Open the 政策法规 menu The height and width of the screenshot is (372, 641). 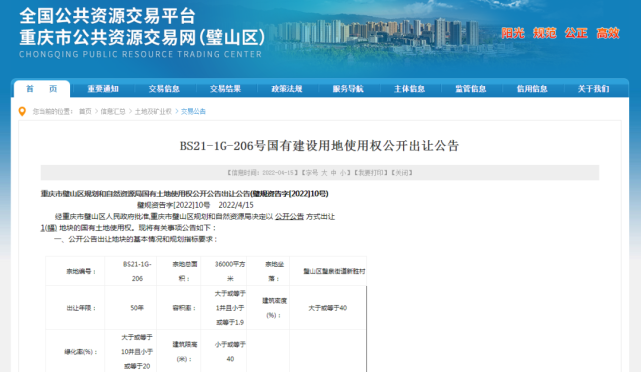point(287,89)
